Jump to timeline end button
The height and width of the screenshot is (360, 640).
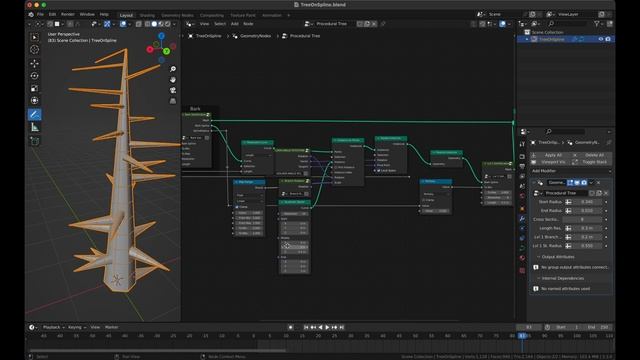pos(342,327)
